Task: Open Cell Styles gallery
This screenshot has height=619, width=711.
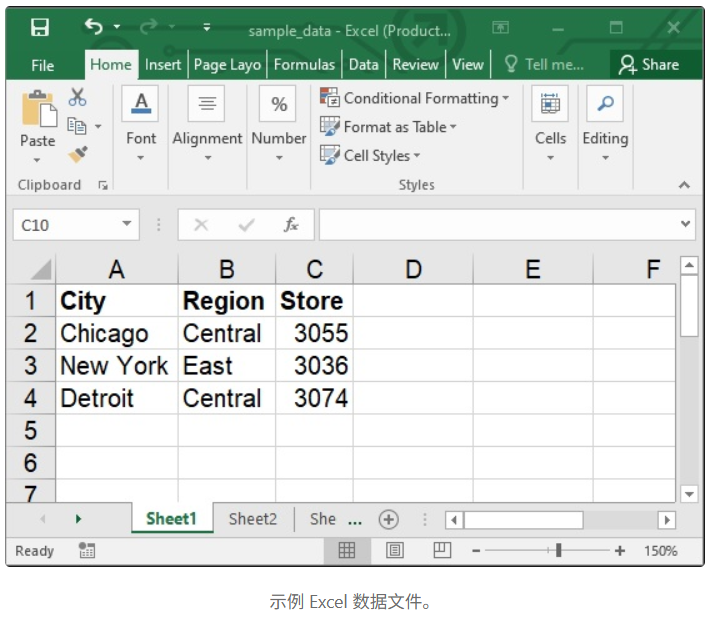Action: (x=370, y=155)
